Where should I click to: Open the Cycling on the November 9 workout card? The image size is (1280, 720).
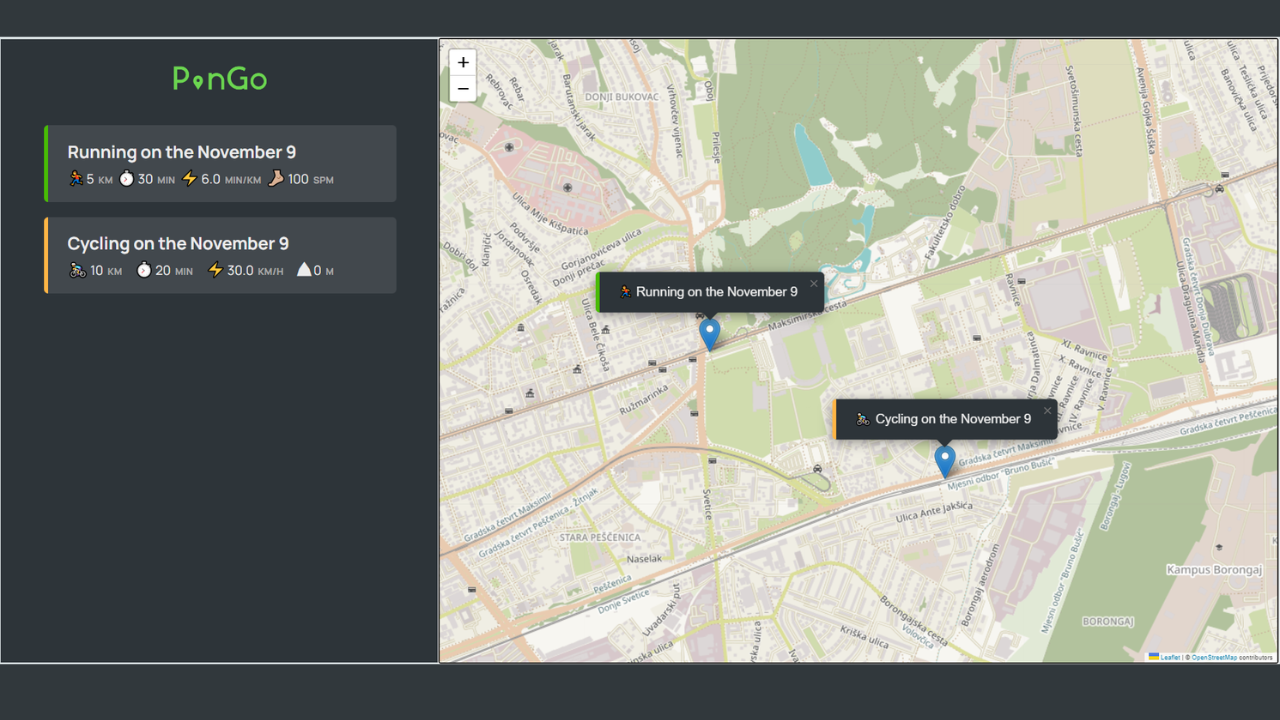point(220,255)
